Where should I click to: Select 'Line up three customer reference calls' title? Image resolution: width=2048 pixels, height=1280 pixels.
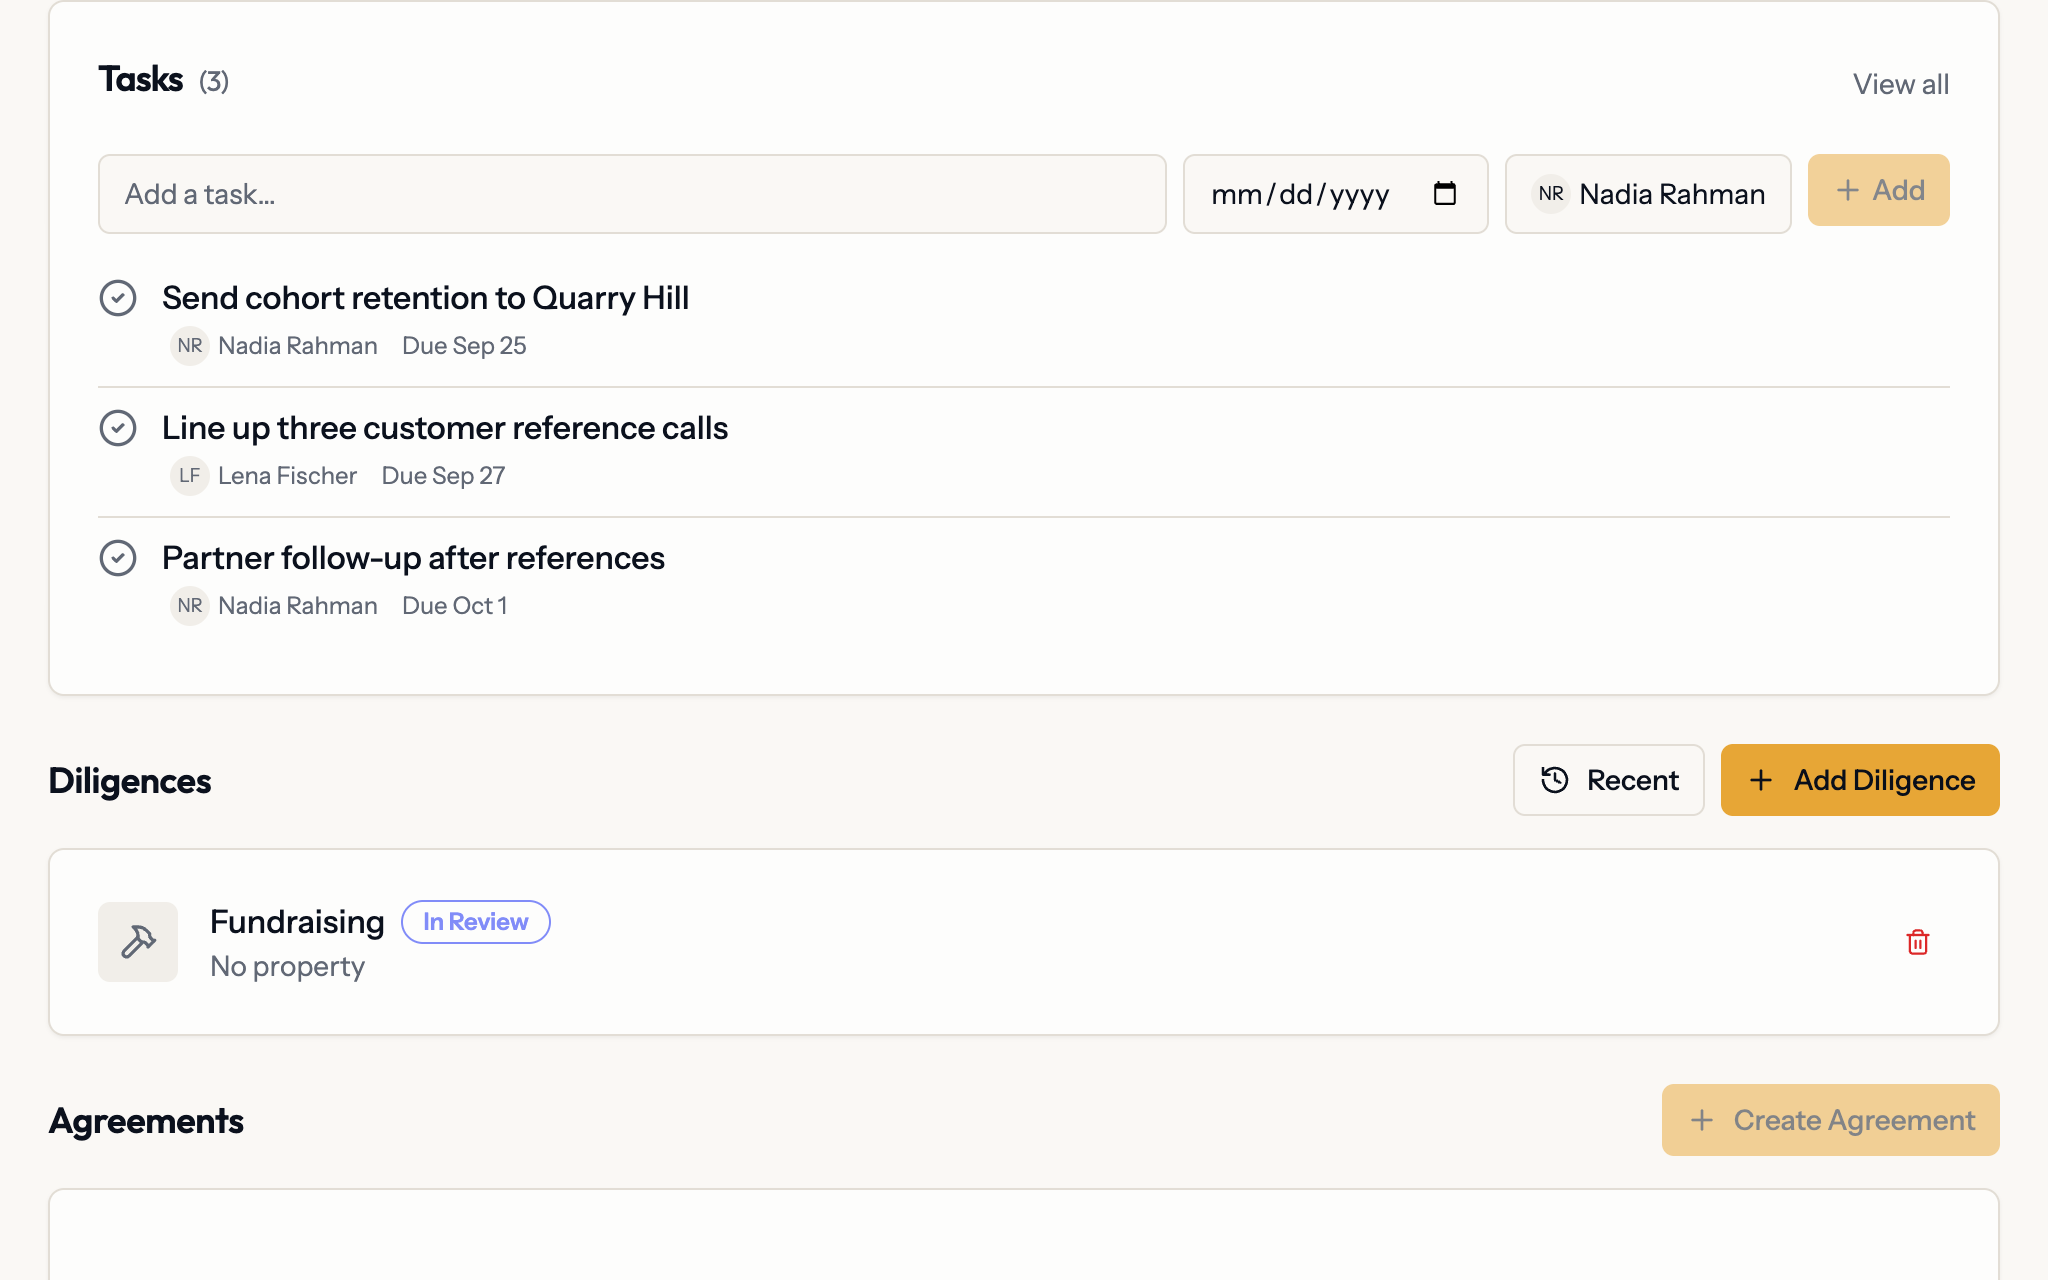pyautogui.click(x=445, y=428)
